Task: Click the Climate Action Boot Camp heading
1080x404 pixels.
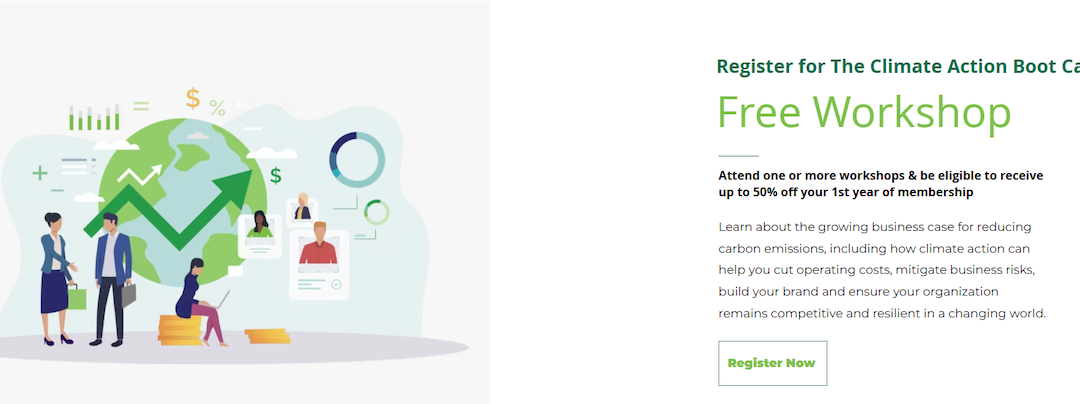Action: (x=898, y=67)
